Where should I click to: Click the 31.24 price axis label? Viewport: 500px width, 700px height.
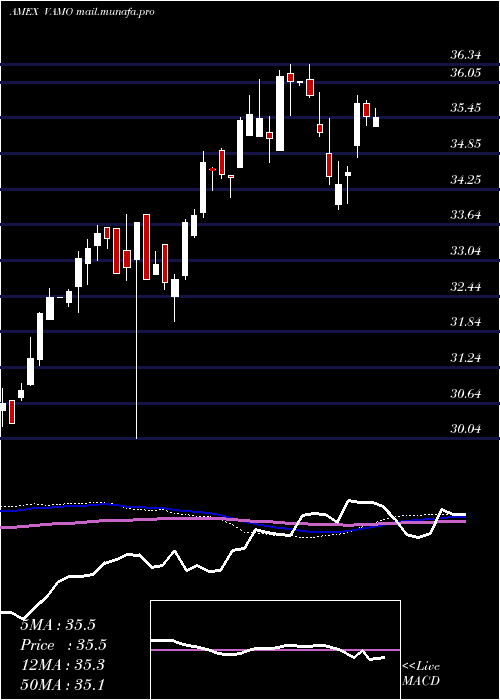point(465,358)
